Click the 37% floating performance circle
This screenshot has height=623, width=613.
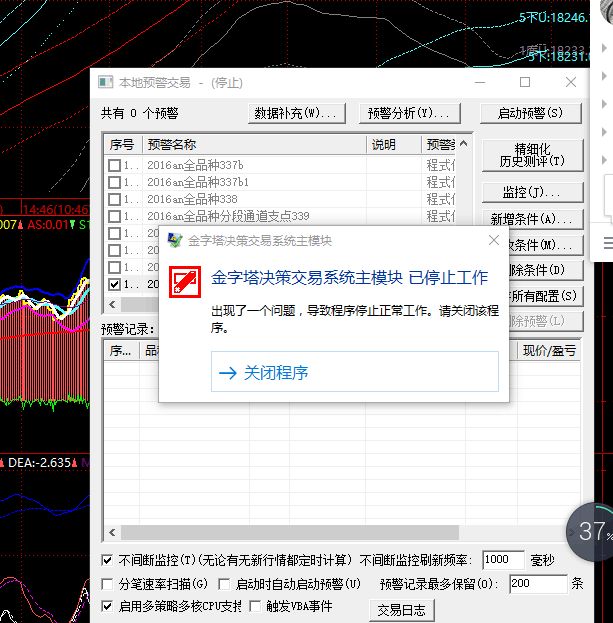592,530
